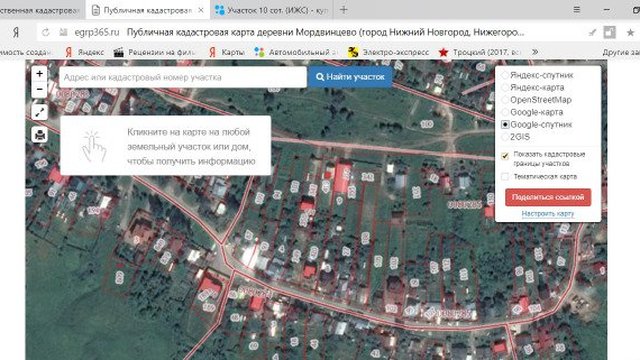Toggle fullscreen map mode

click(39, 112)
